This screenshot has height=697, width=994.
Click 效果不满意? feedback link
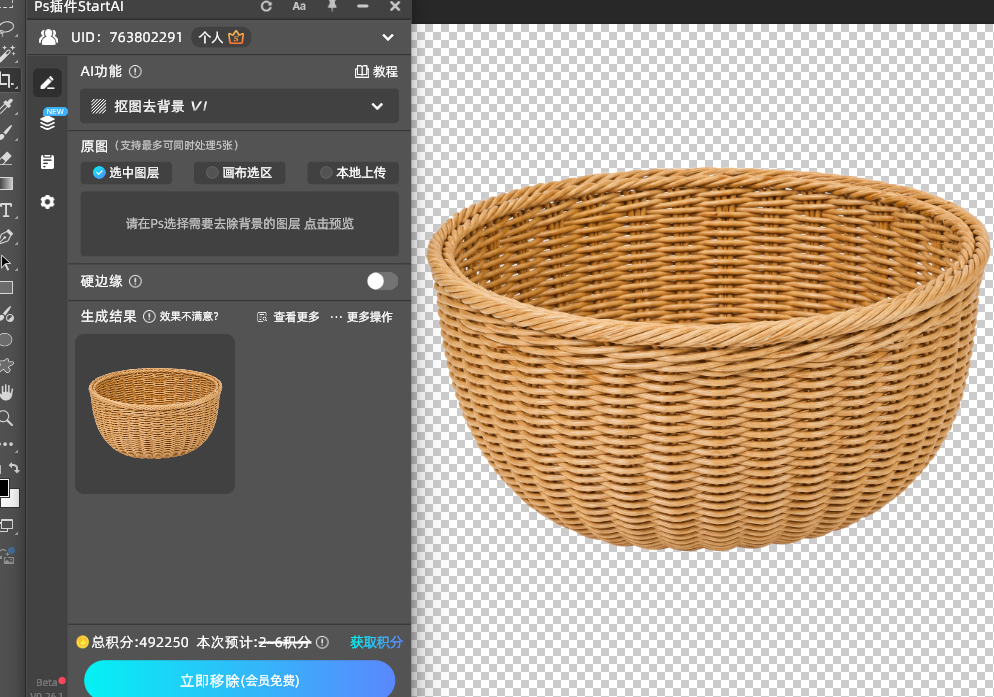[x=189, y=316]
